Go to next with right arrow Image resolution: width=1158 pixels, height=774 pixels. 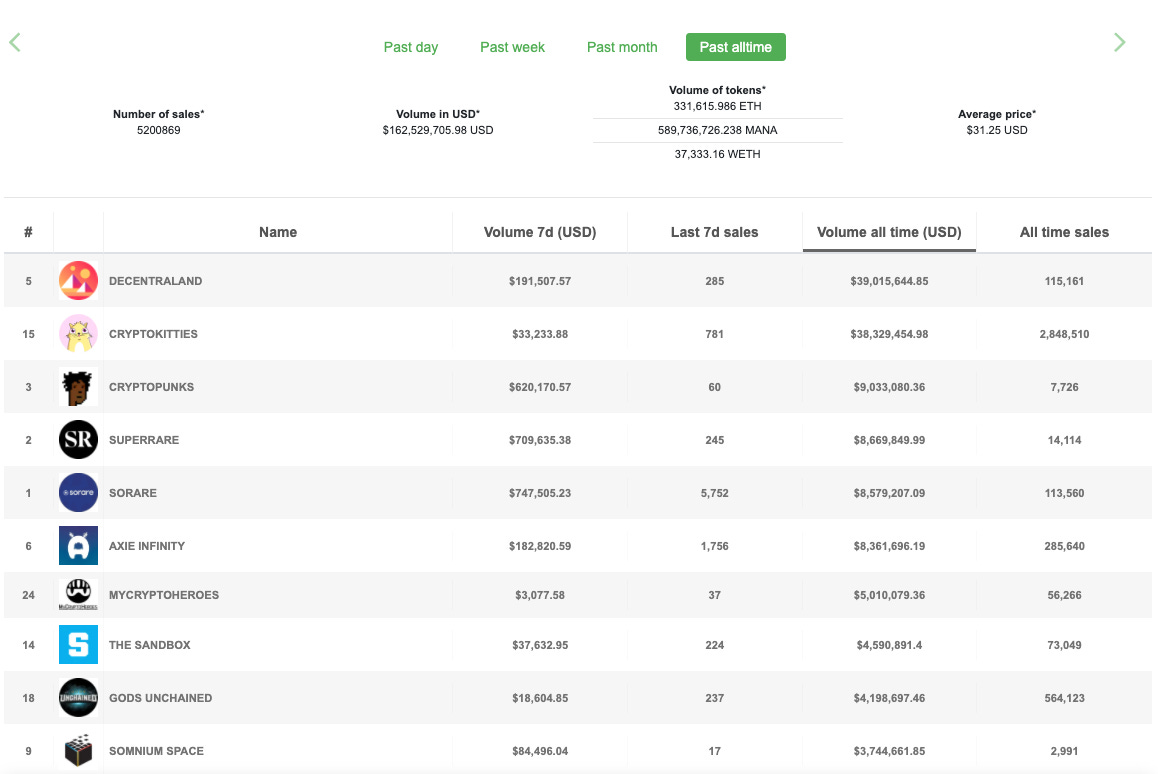click(1120, 42)
